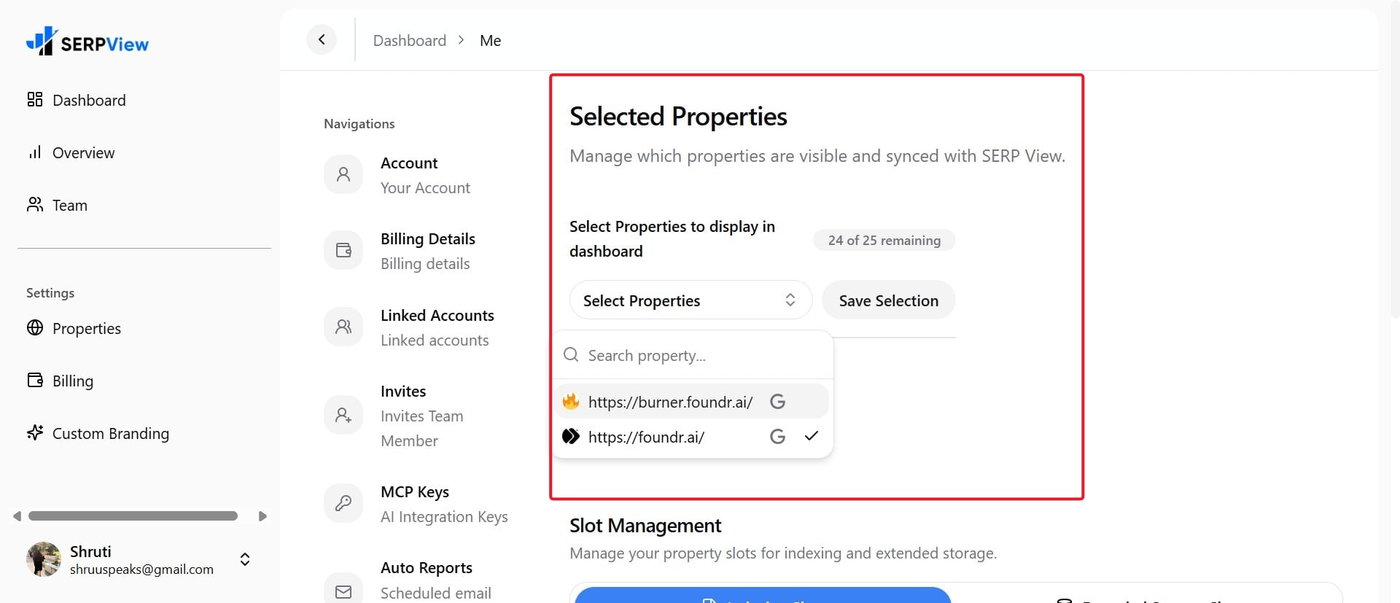Image resolution: width=1400 pixels, height=603 pixels.
Task: Click the Save Selection button
Action: point(888,300)
